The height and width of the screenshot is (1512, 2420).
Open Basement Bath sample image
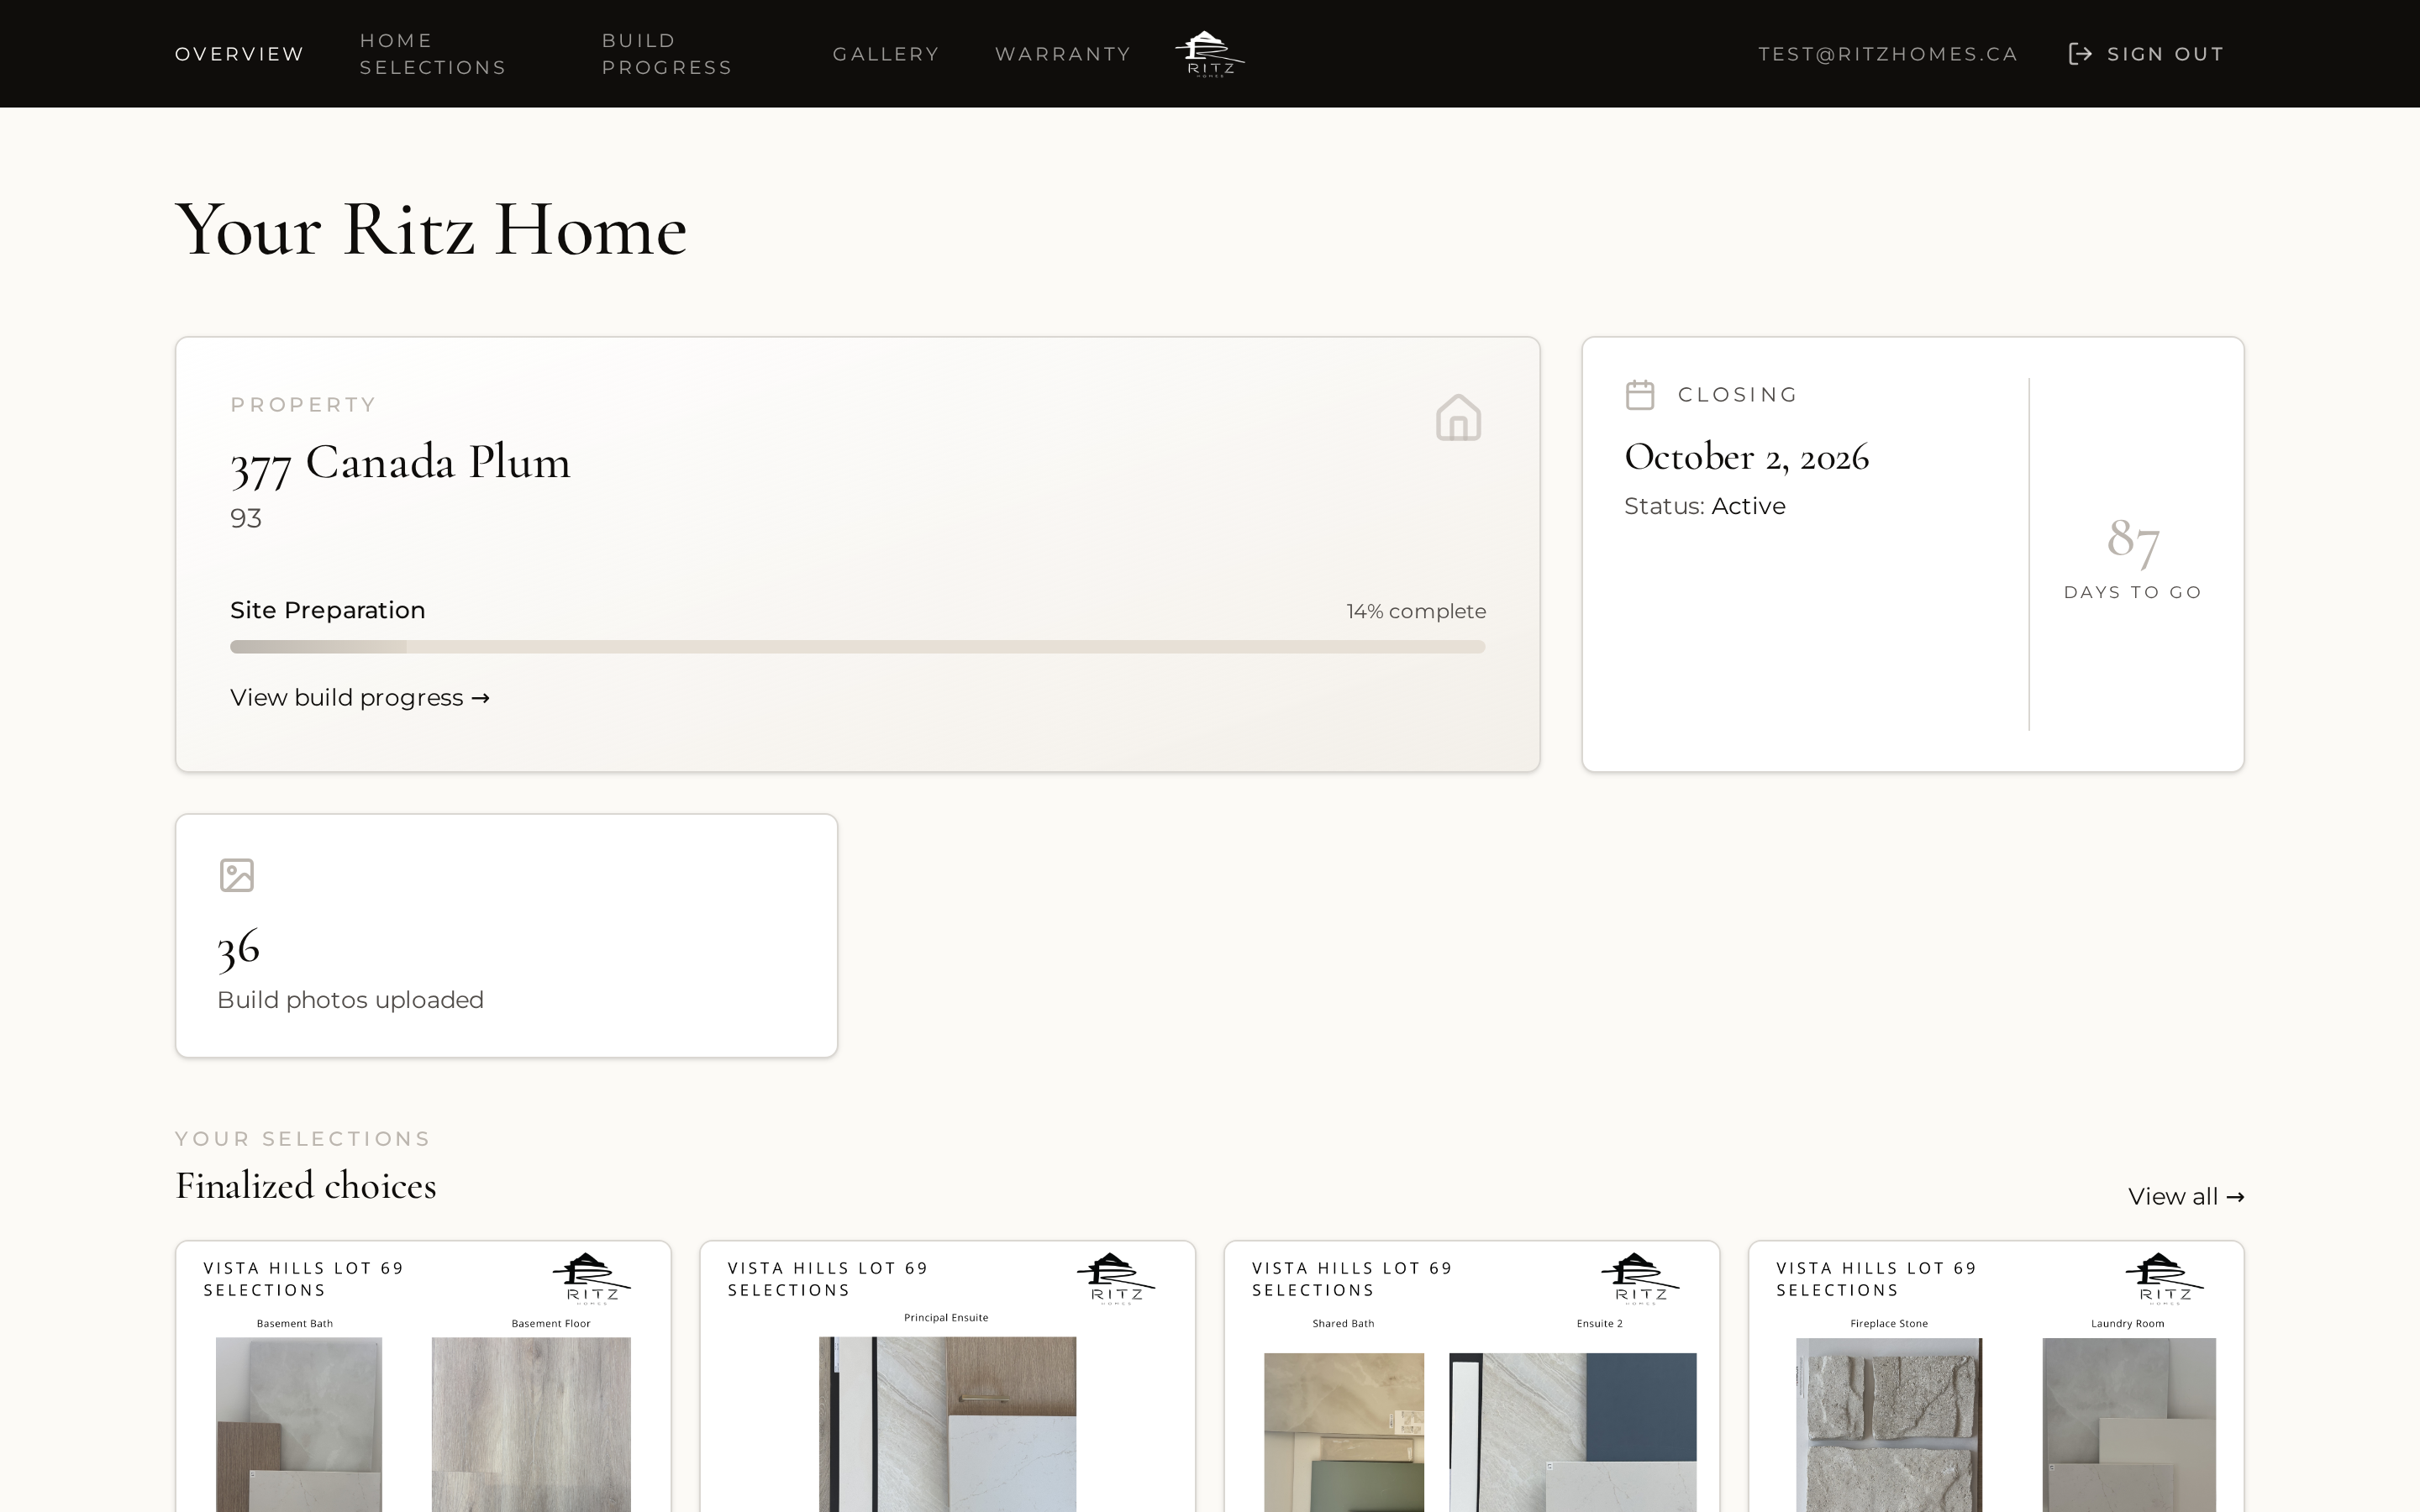tap(298, 1425)
